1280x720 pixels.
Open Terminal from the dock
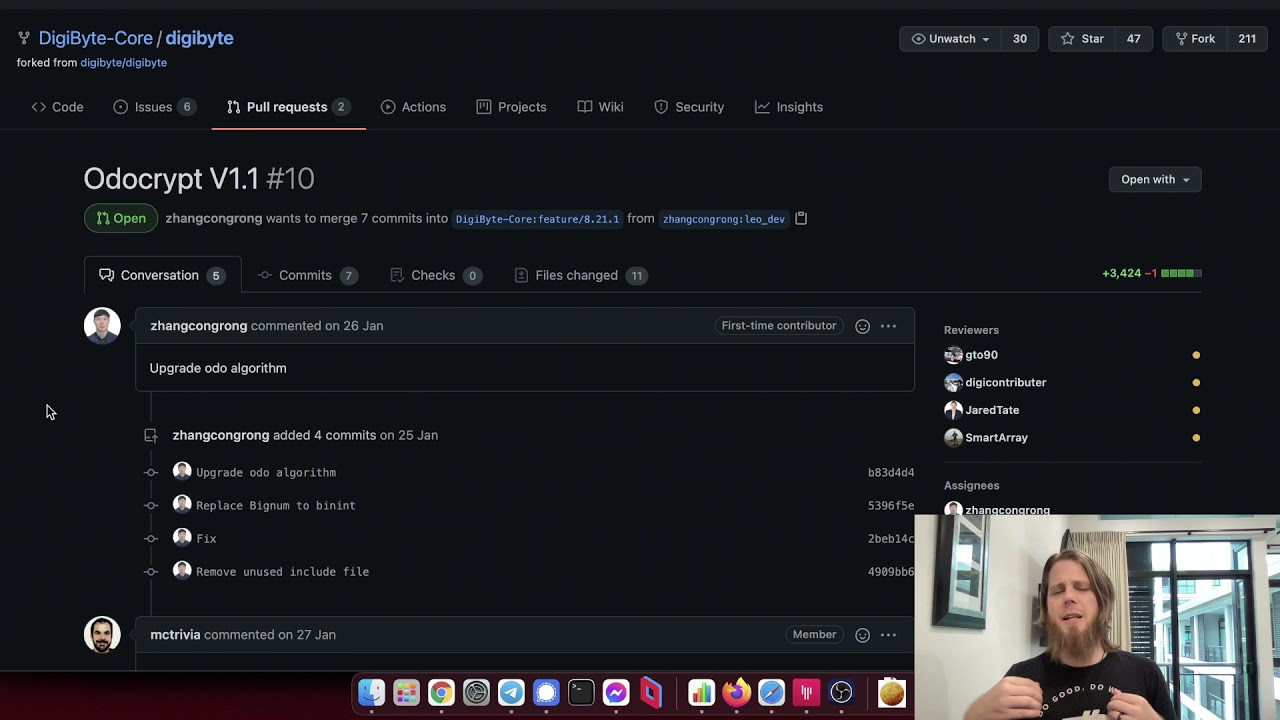click(581, 692)
